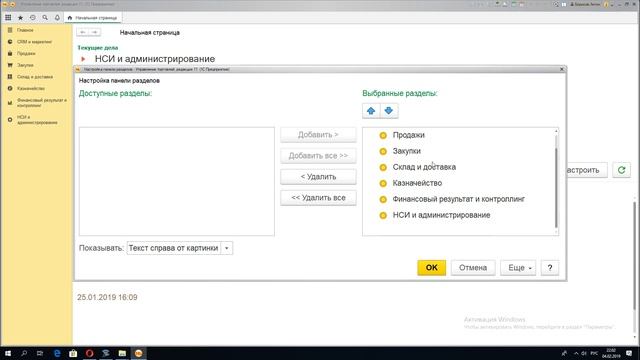Click inside the empty Доступные разделы list

[x=177, y=181]
